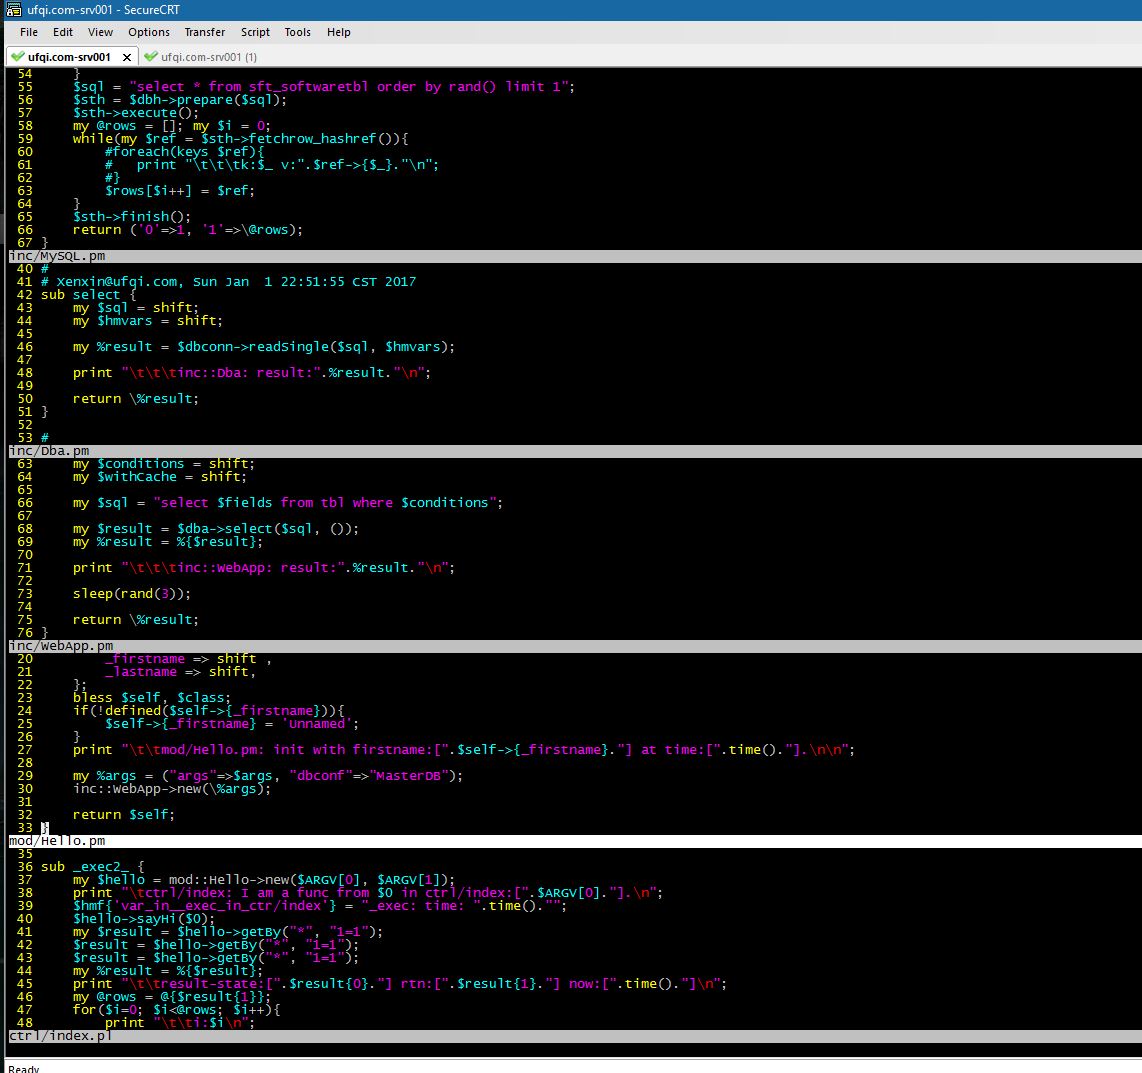Viewport: 1142px width, 1073px height.
Task: Open the Transfer menu
Action: 205,32
